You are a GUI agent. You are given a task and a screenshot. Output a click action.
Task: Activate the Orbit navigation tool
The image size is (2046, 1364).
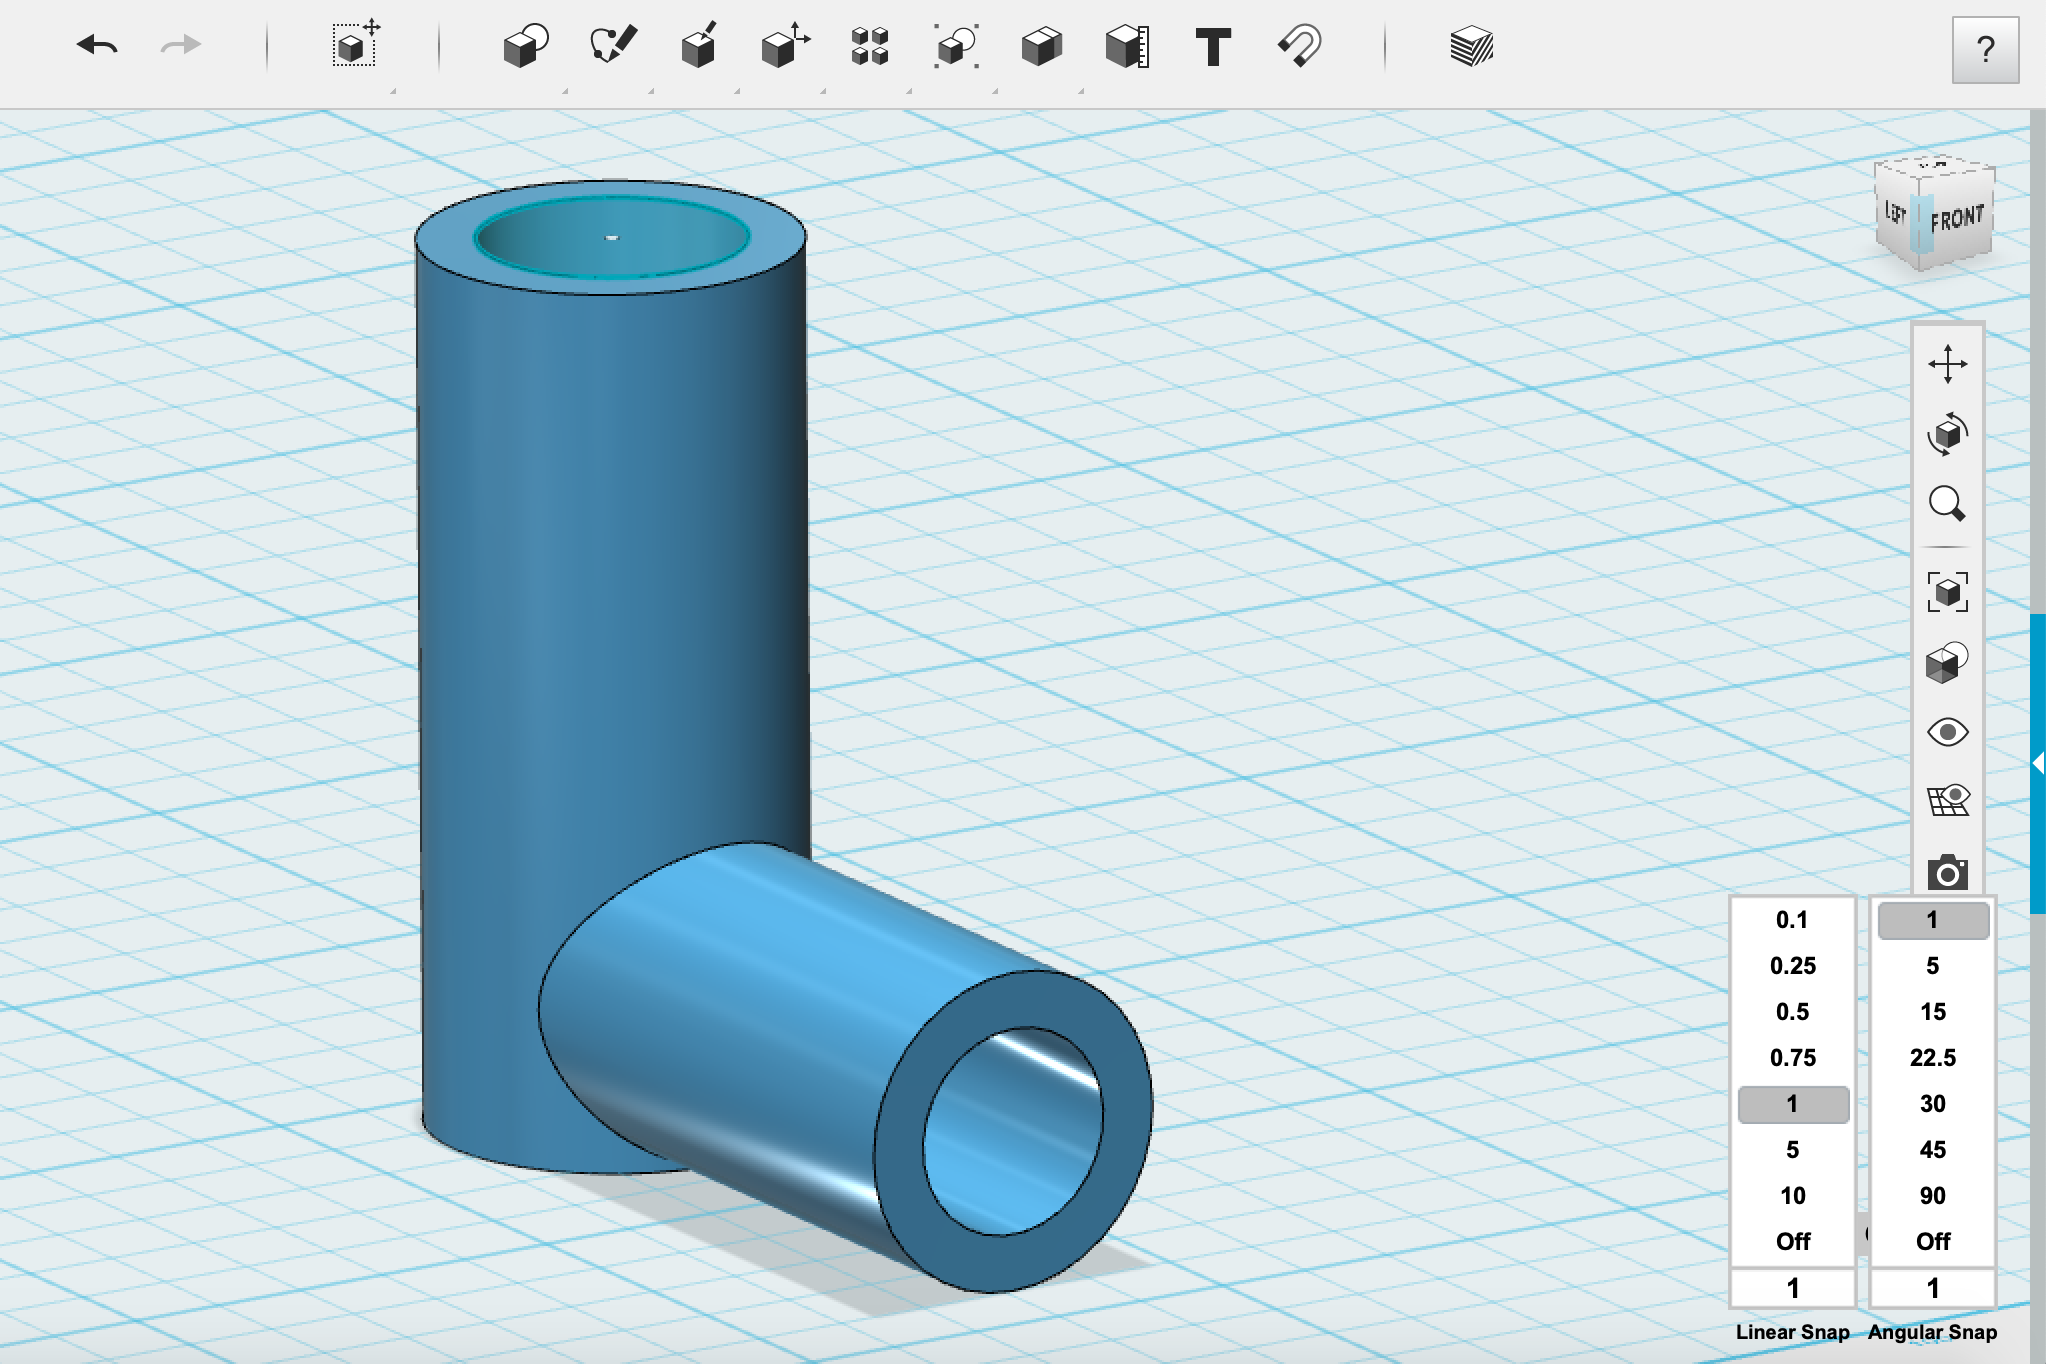pos(1947,434)
